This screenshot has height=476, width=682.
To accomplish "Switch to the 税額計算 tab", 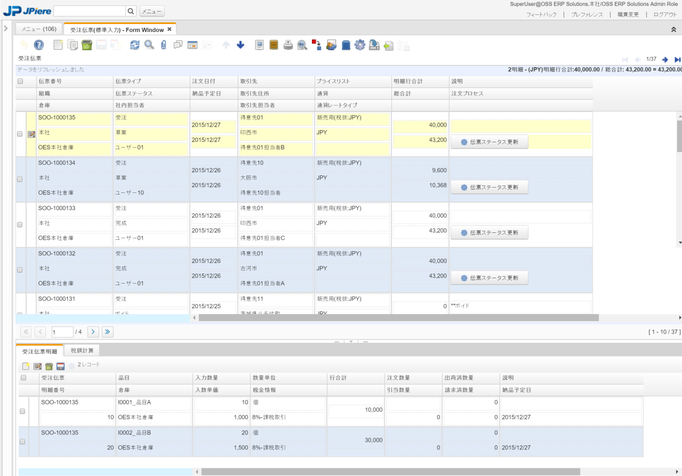I will coord(82,350).
